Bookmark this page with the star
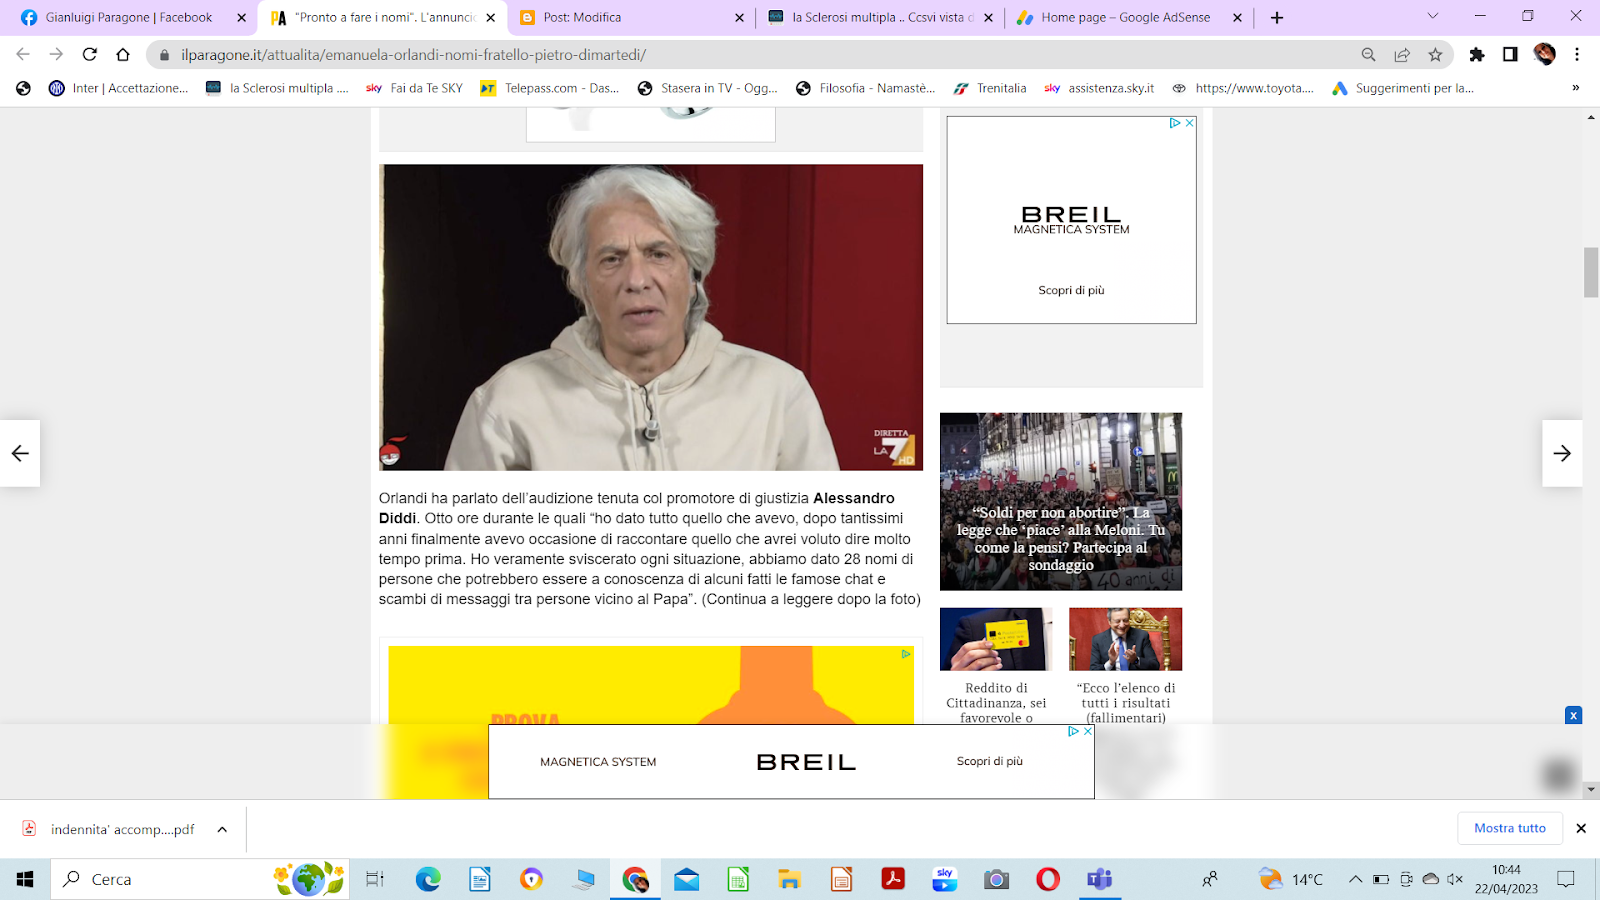 (x=1436, y=55)
